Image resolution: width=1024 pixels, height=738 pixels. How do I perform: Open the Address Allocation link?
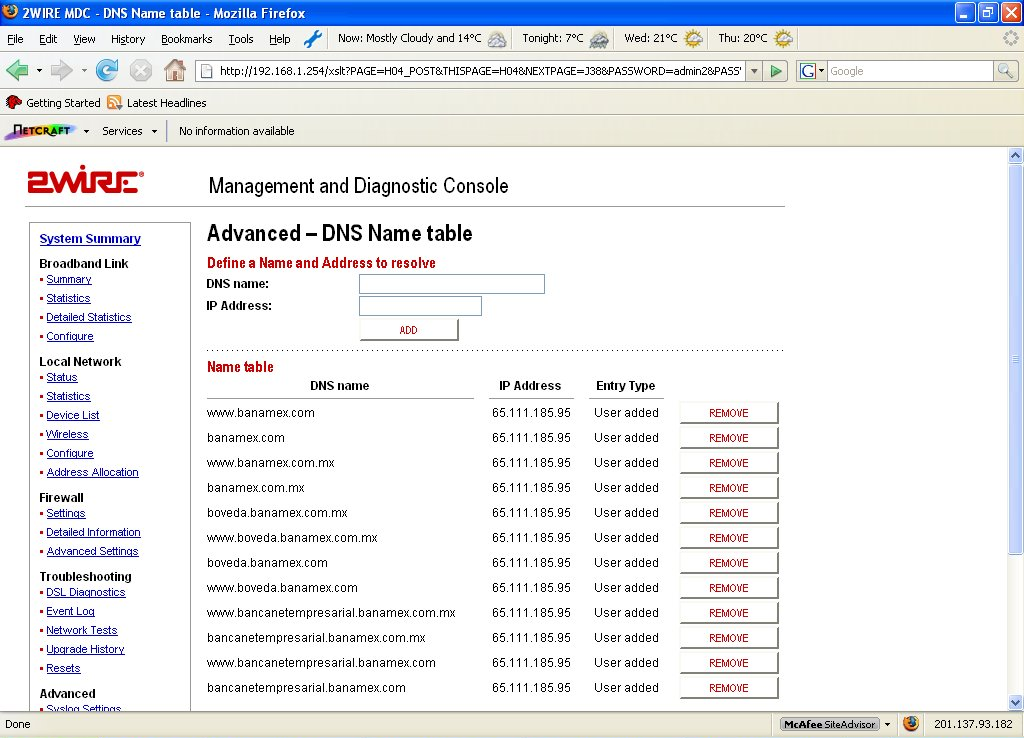point(92,472)
